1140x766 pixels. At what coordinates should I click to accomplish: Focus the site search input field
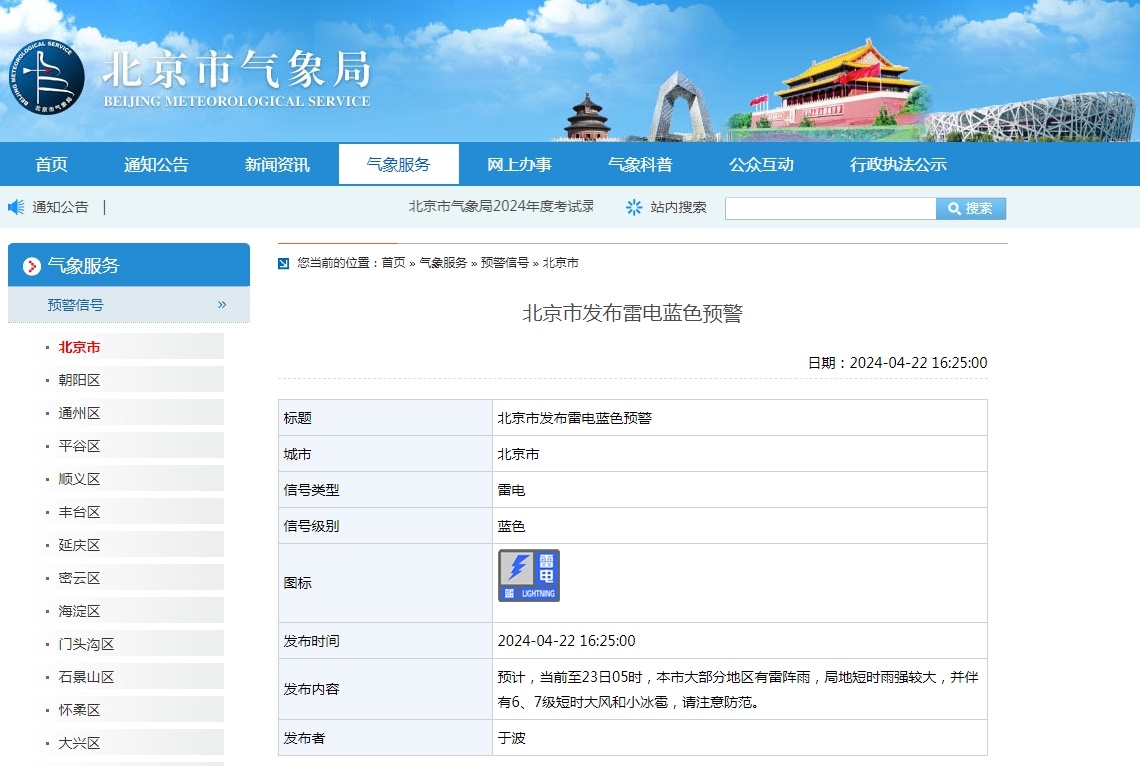830,209
